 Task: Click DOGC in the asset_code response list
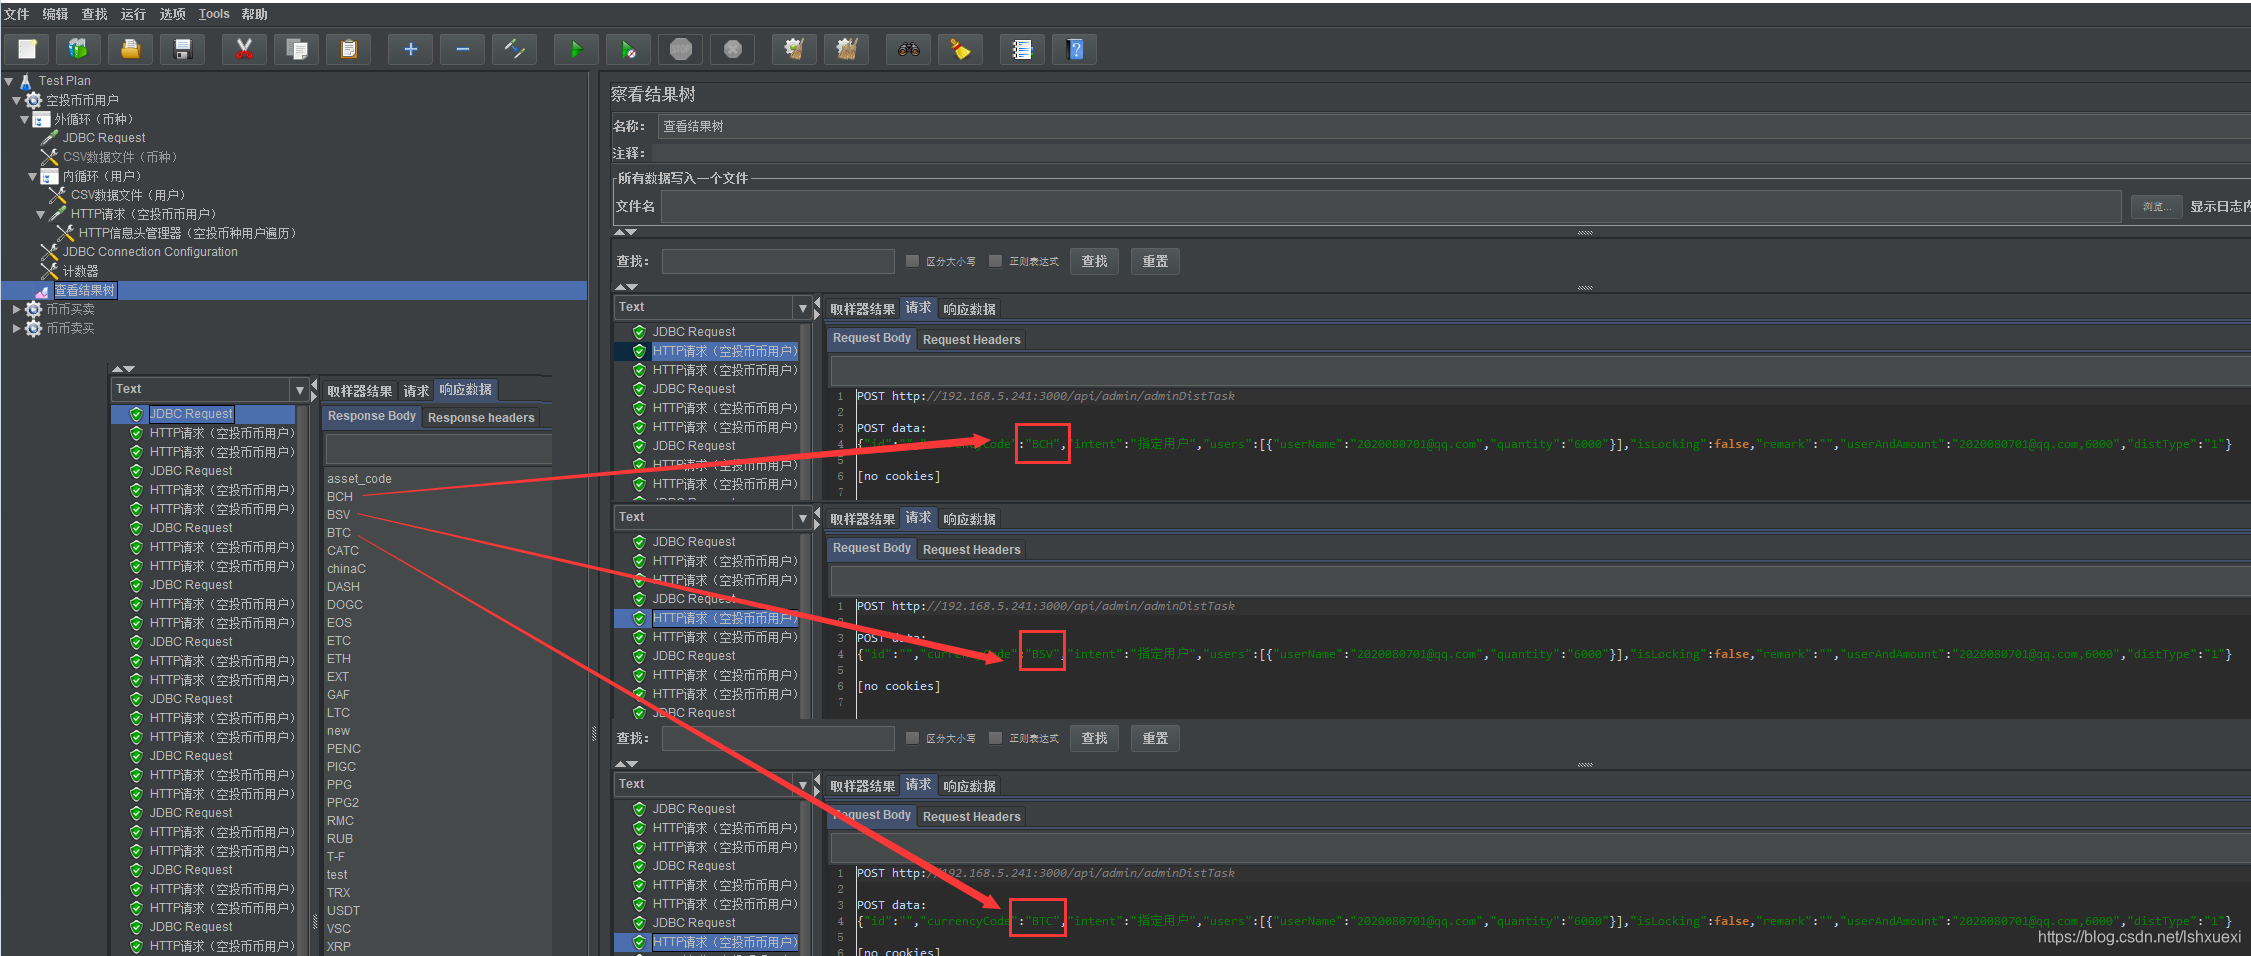click(345, 605)
